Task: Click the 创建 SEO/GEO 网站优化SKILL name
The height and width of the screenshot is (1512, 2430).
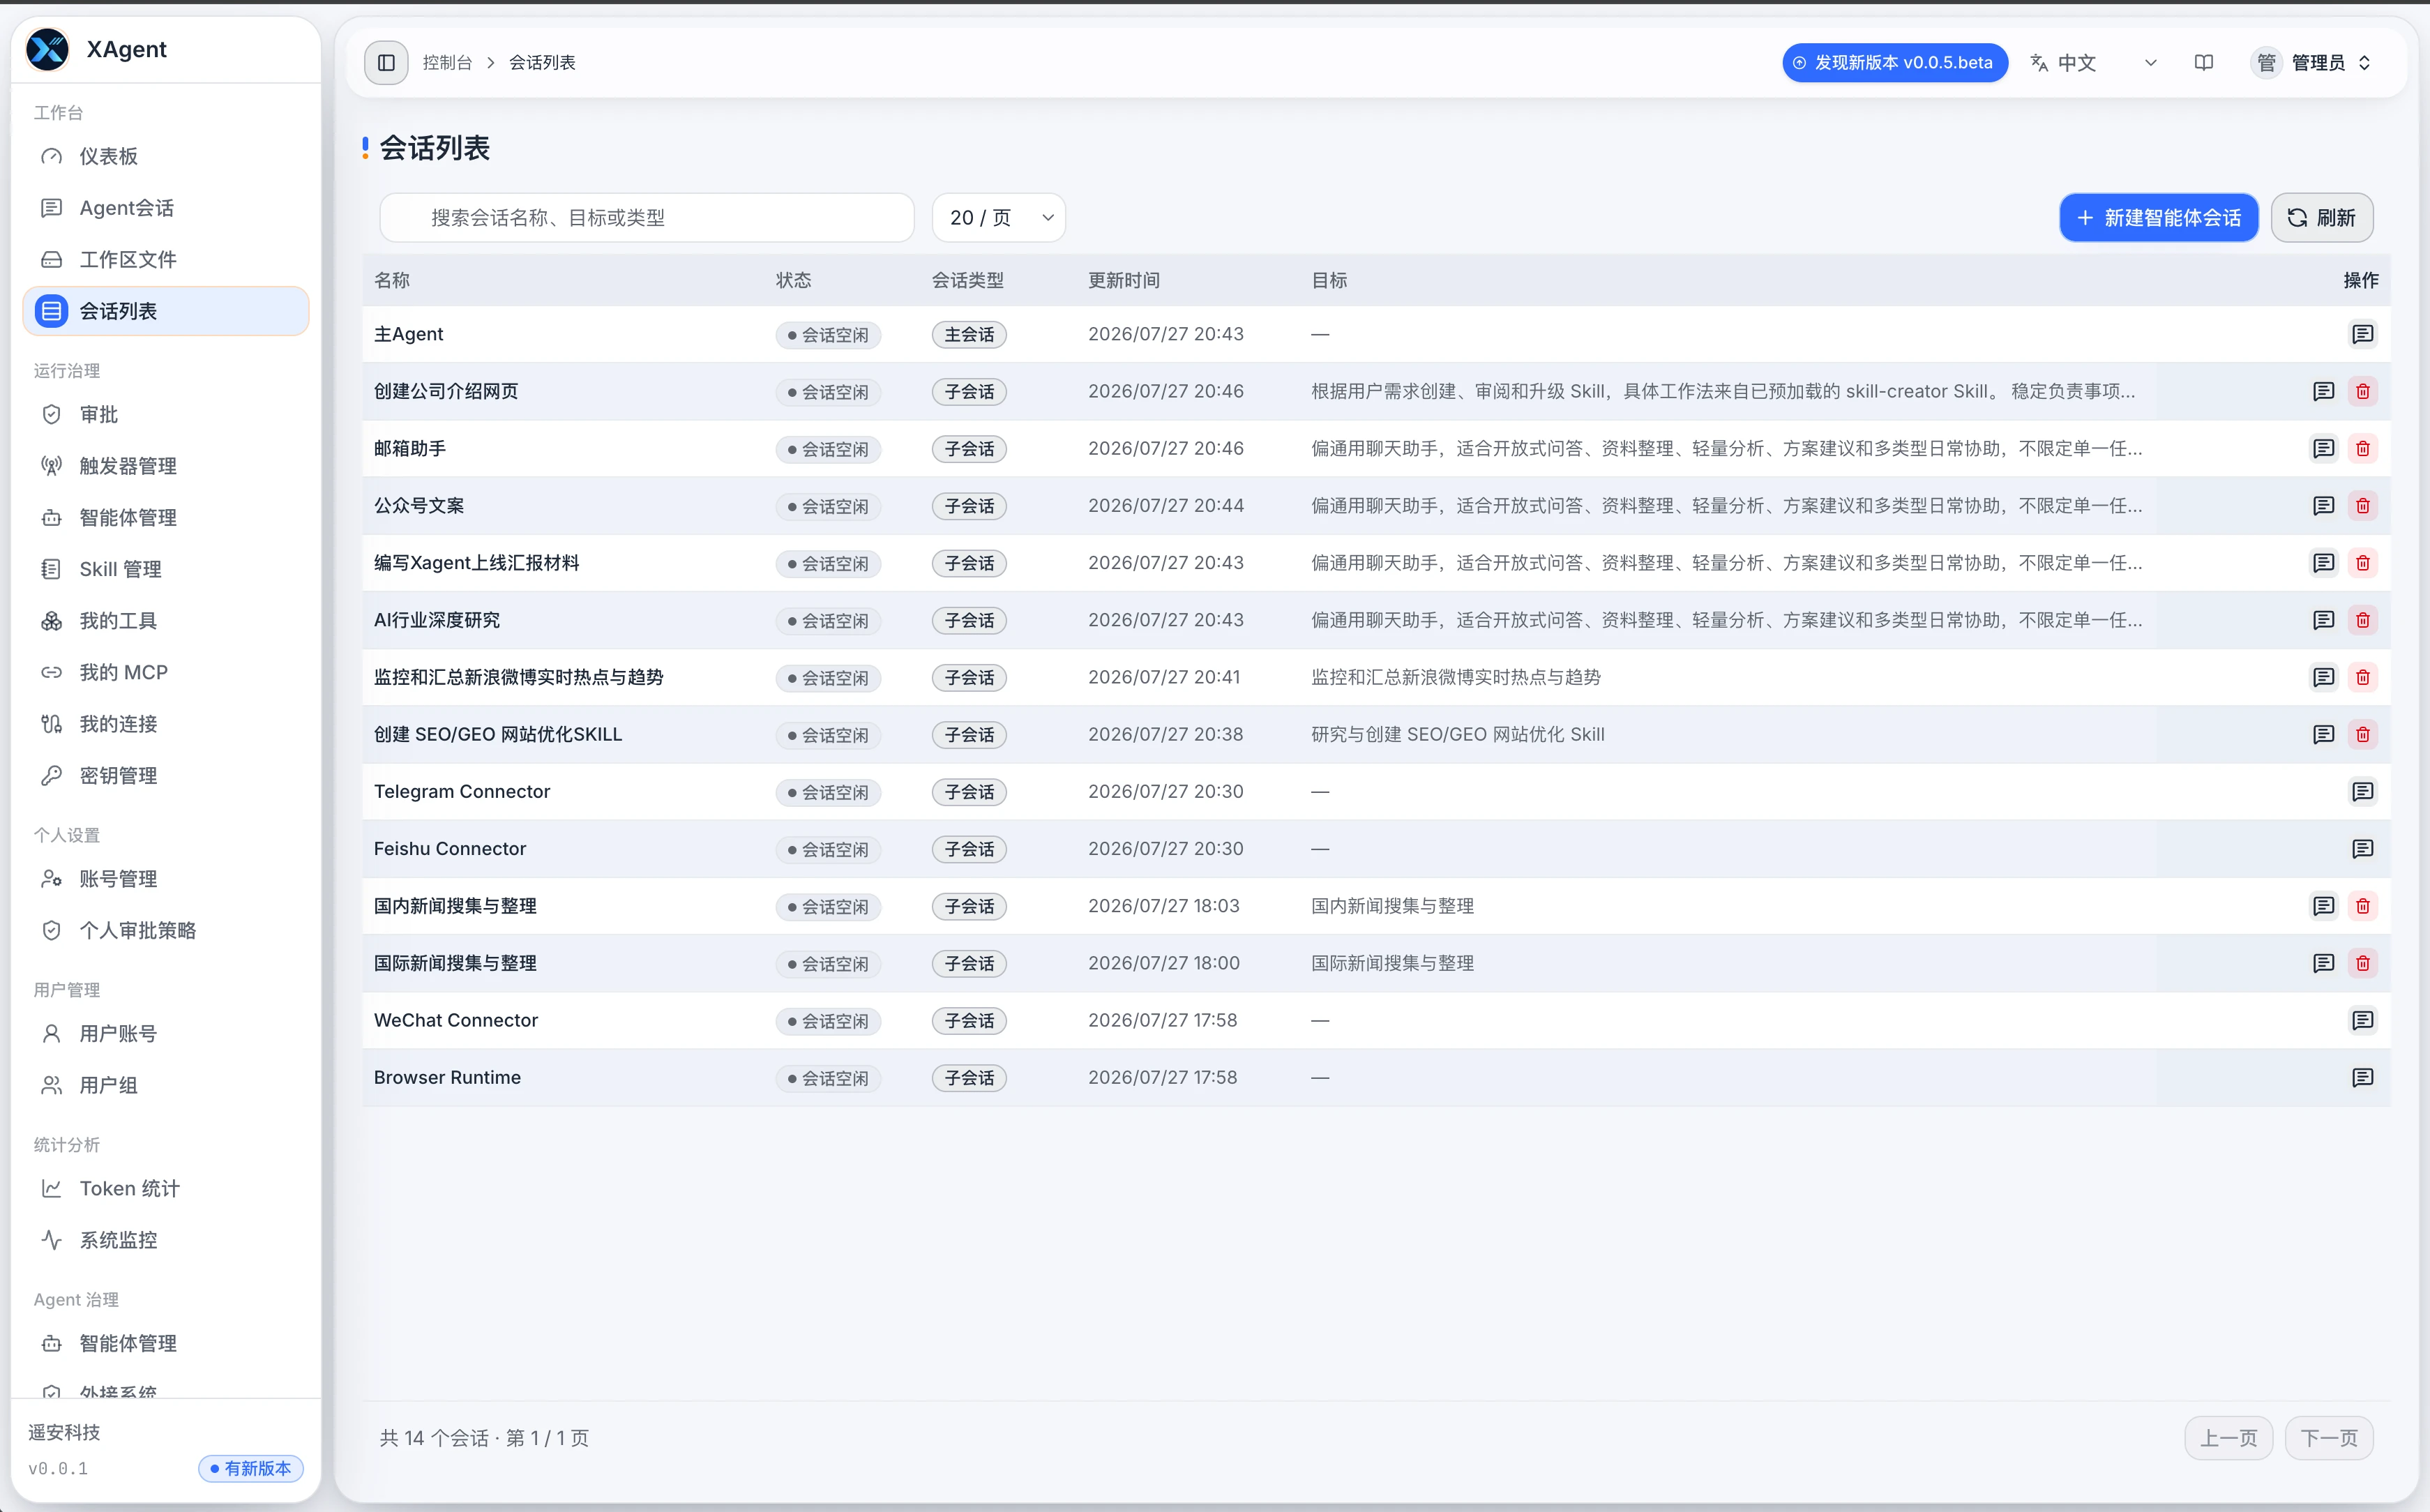Action: pos(498,734)
